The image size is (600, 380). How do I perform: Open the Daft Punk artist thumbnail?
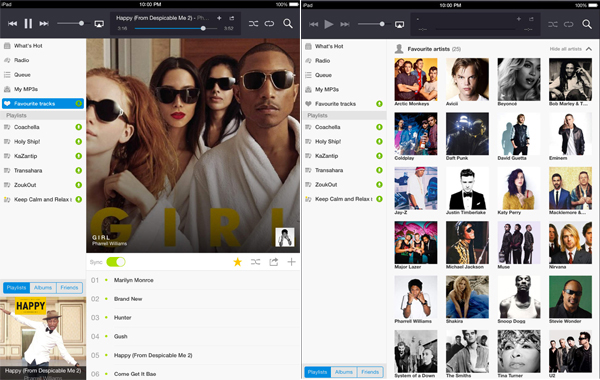[467, 134]
